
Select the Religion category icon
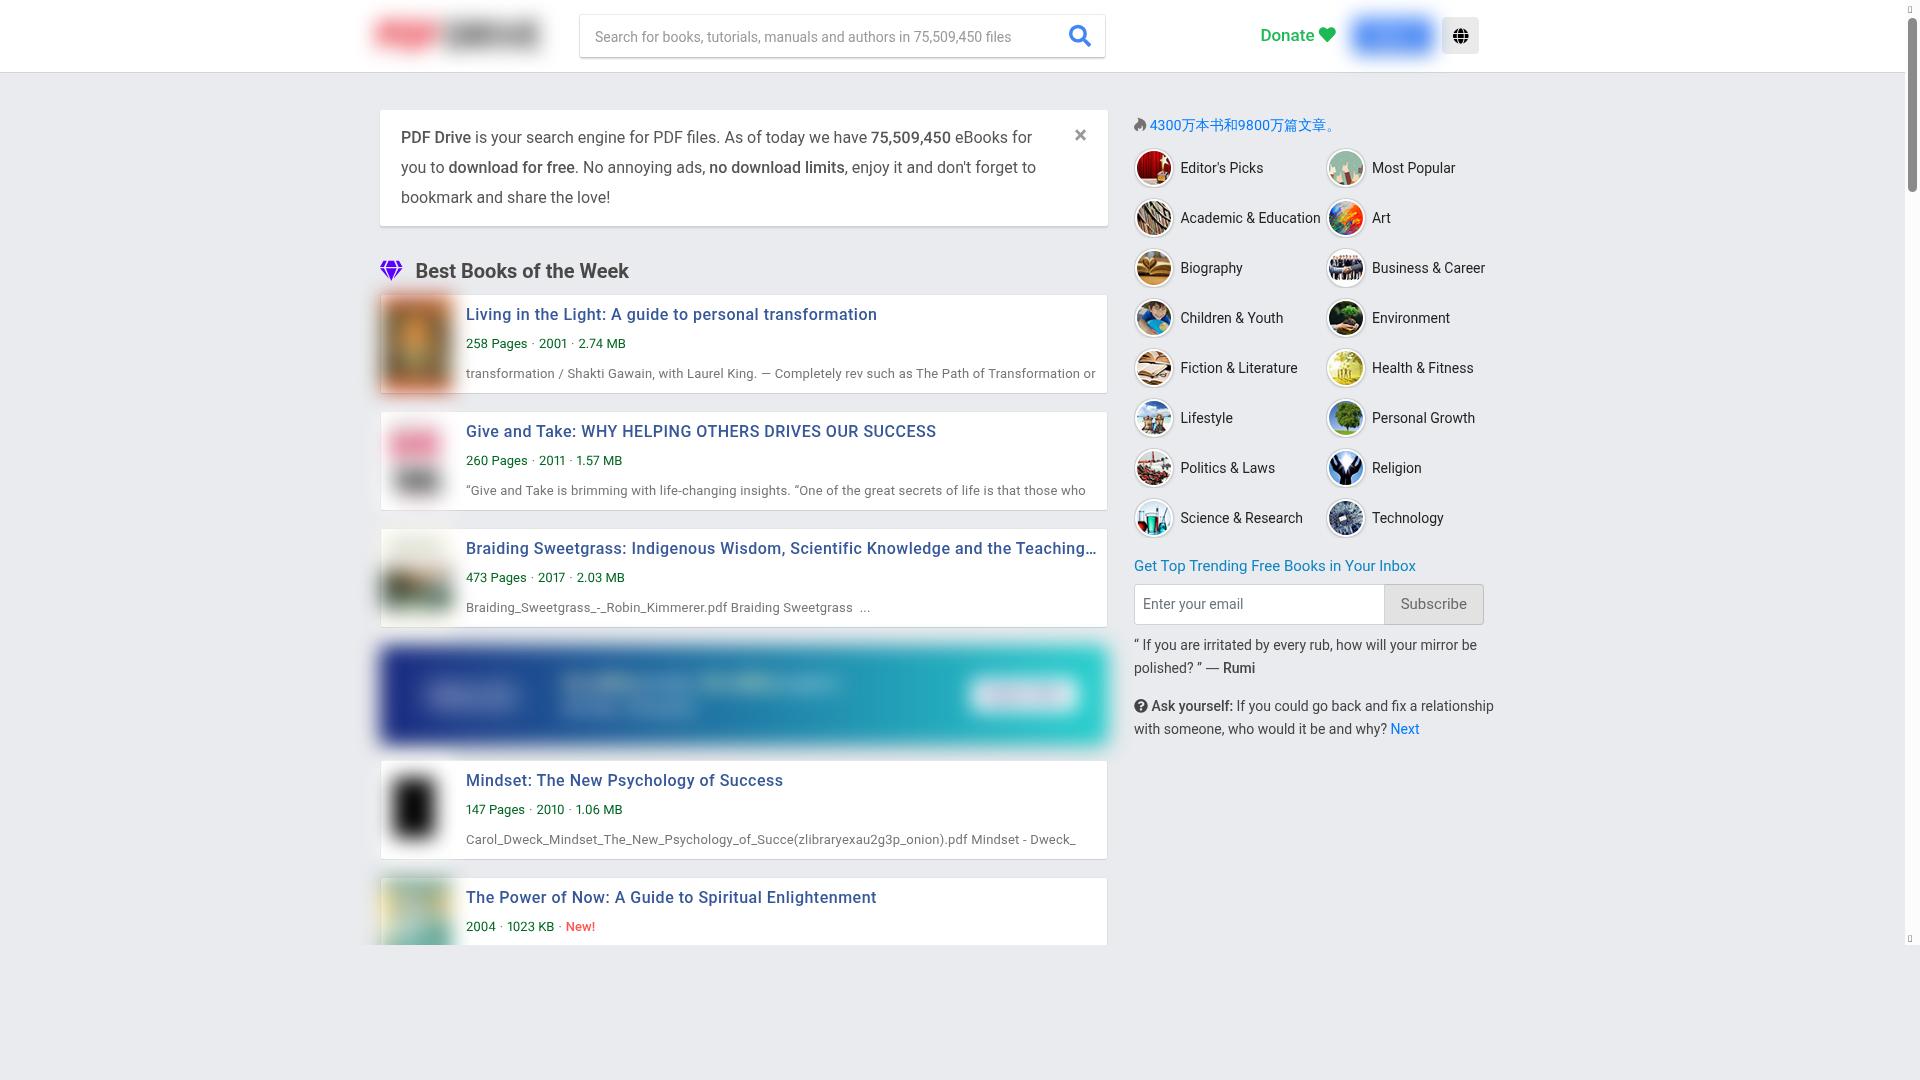coord(1345,468)
